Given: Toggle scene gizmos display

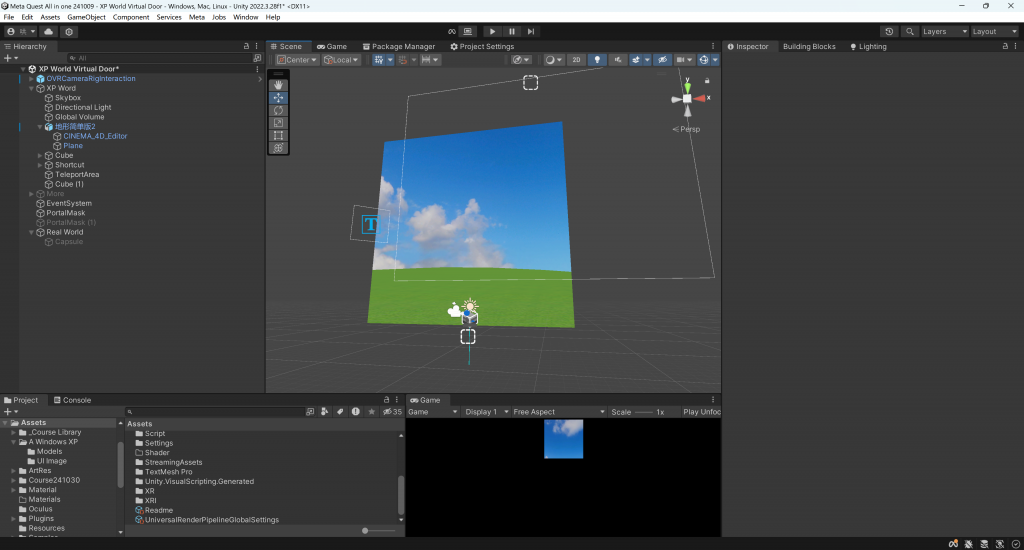Looking at the screenshot, I should (x=703, y=59).
